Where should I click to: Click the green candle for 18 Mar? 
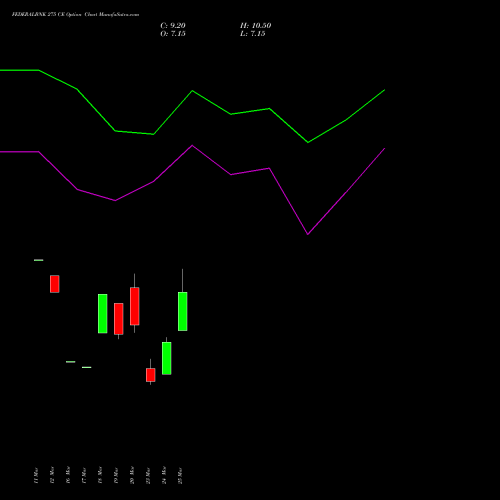click(x=103, y=313)
